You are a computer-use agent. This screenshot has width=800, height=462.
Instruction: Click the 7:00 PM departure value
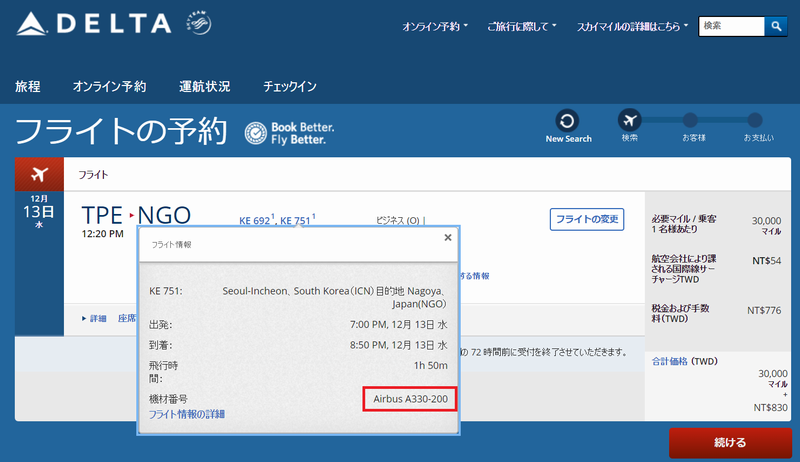tap(398, 324)
